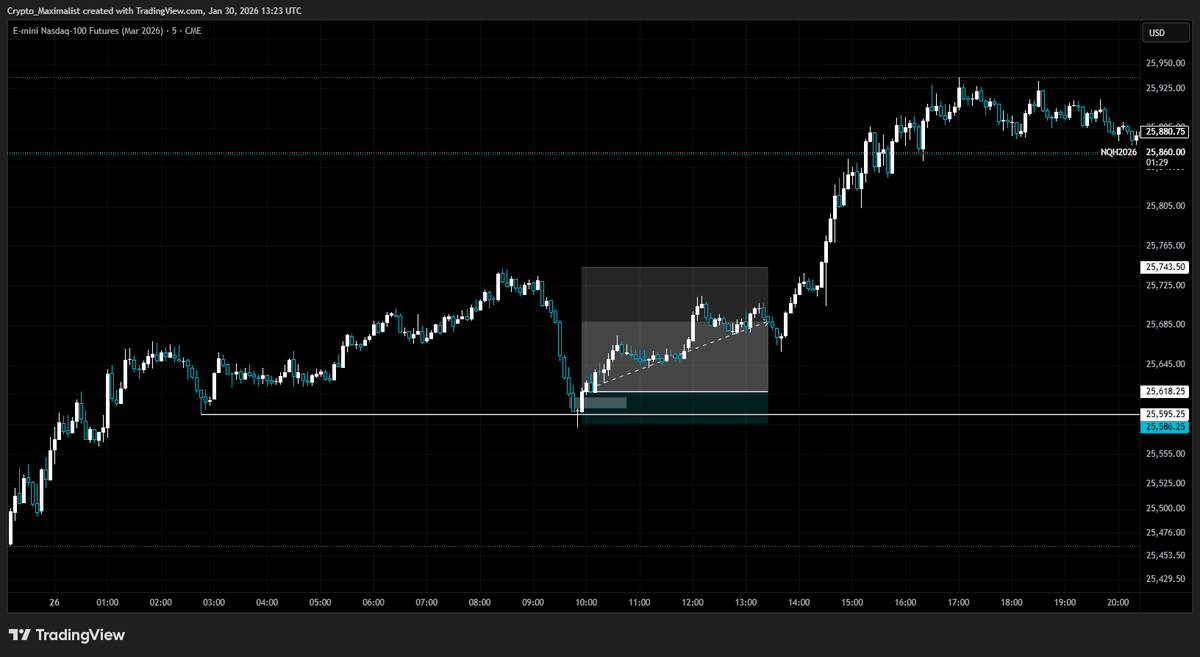Click the NQH2026 contract label on price scale
The height and width of the screenshot is (657, 1200).
(1119, 152)
